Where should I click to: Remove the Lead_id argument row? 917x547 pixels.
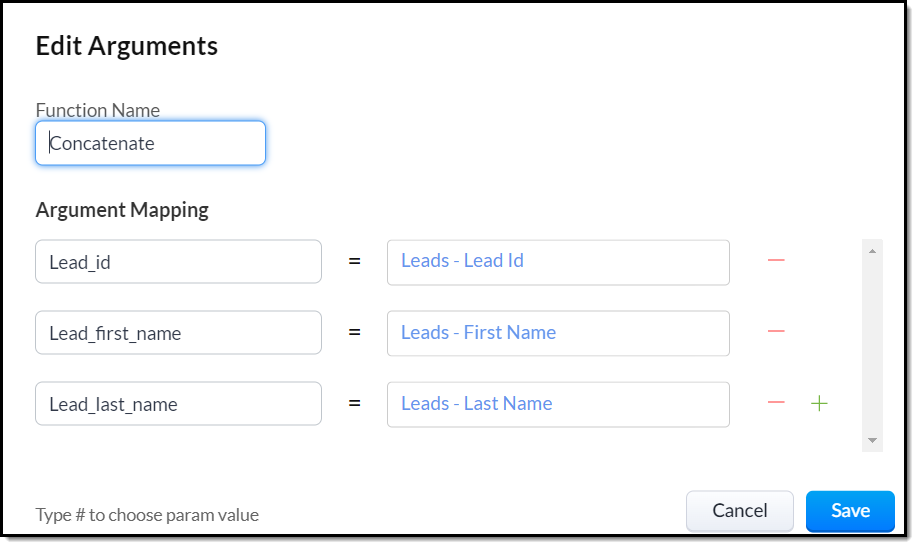776,261
